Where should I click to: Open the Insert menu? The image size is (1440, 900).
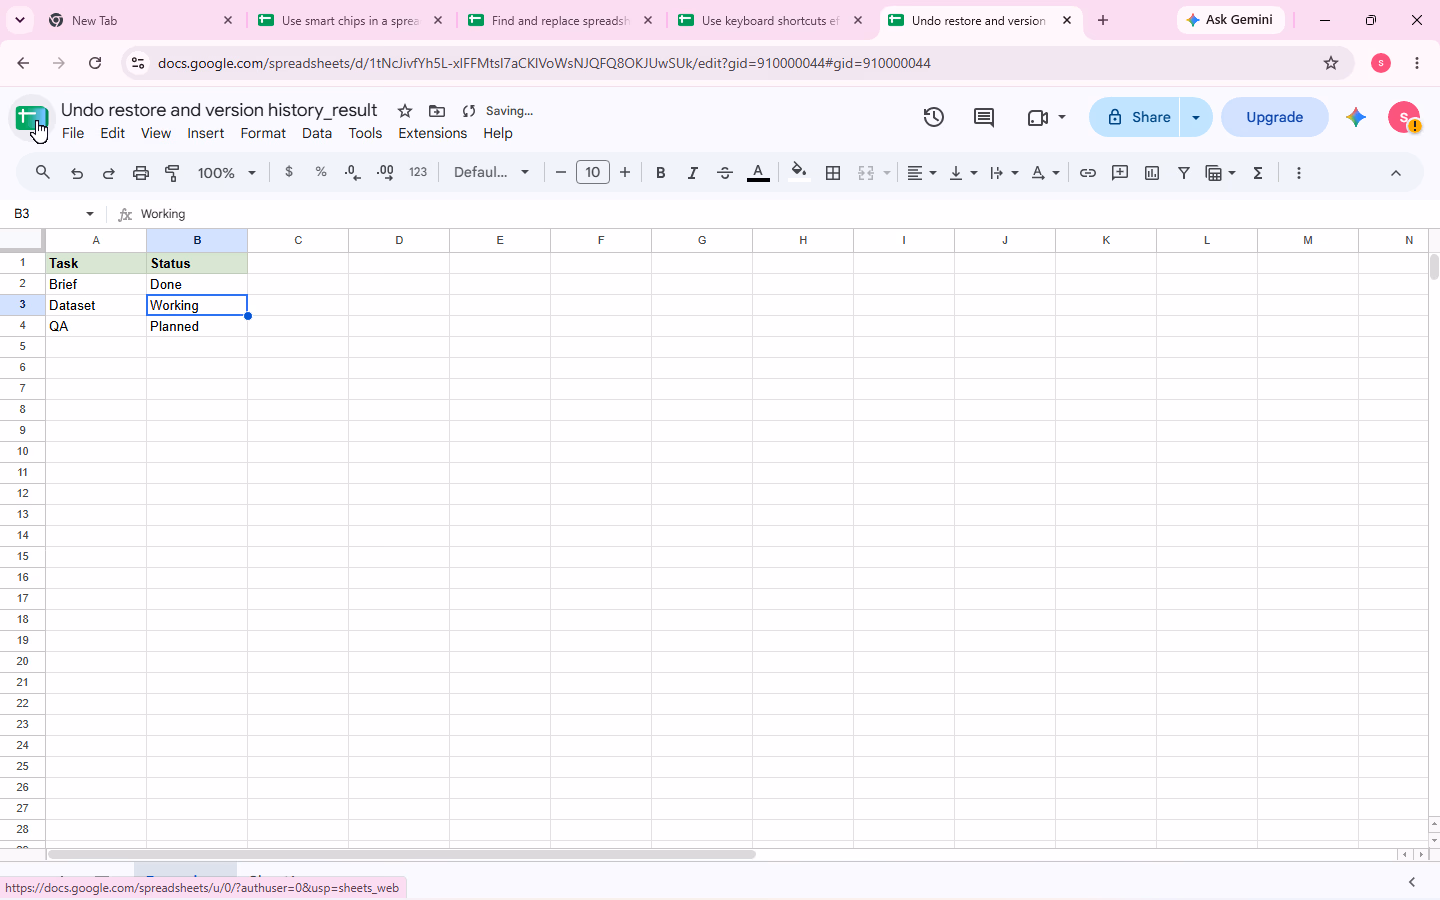coord(206,133)
